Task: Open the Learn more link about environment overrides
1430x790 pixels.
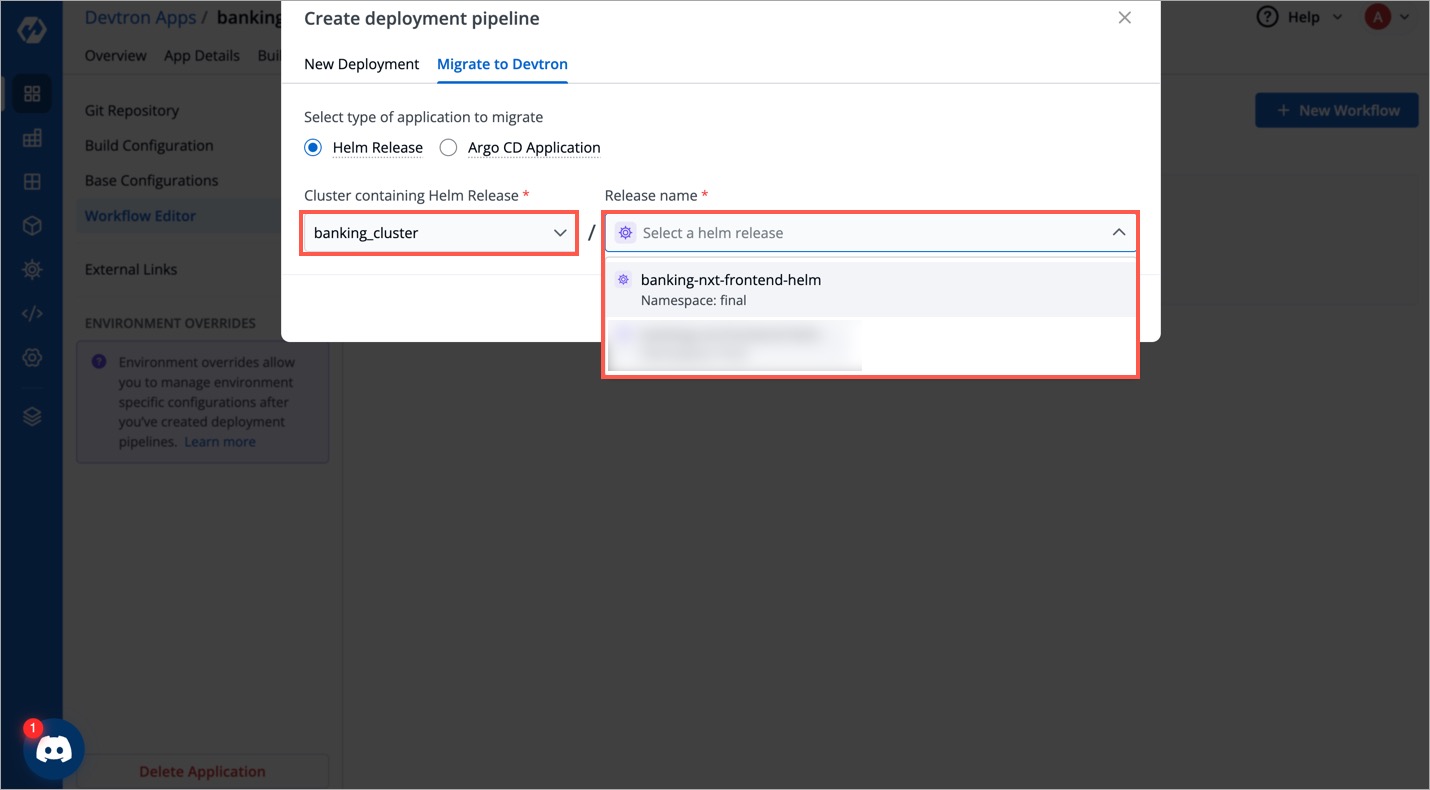Action: click(220, 441)
